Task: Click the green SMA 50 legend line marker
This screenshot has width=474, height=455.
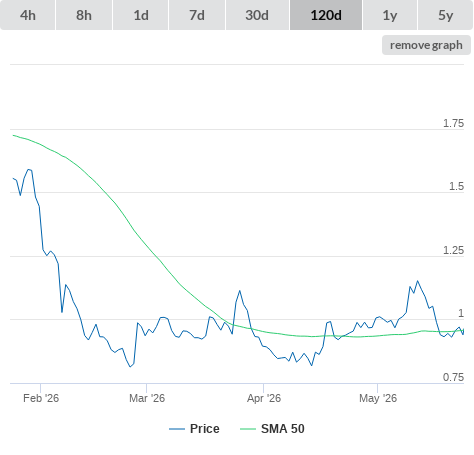Action: pos(248,429)
